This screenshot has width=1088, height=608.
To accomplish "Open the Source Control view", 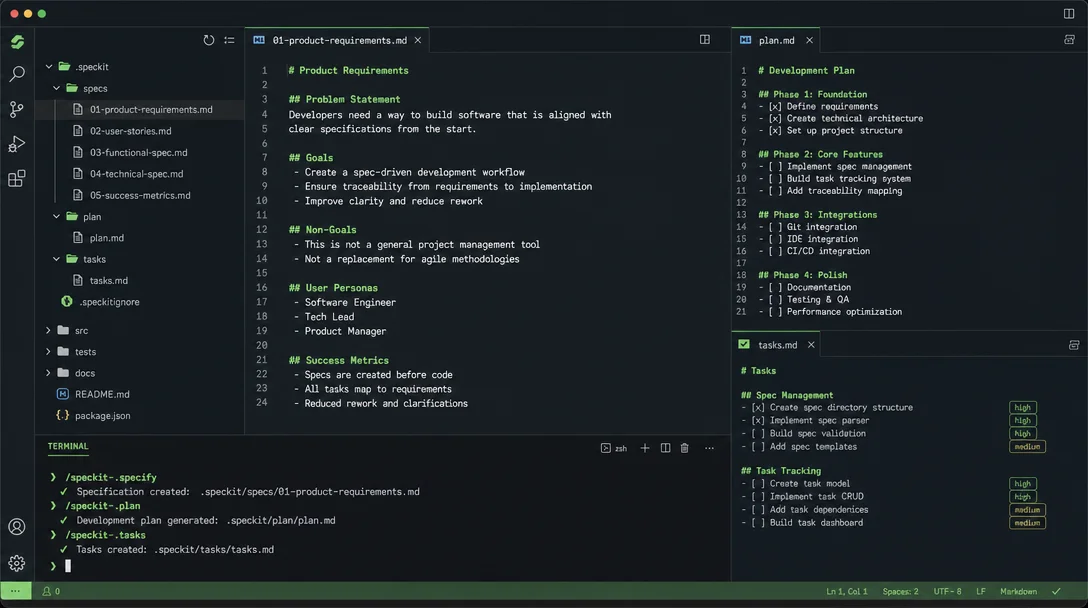I will 17,109.
